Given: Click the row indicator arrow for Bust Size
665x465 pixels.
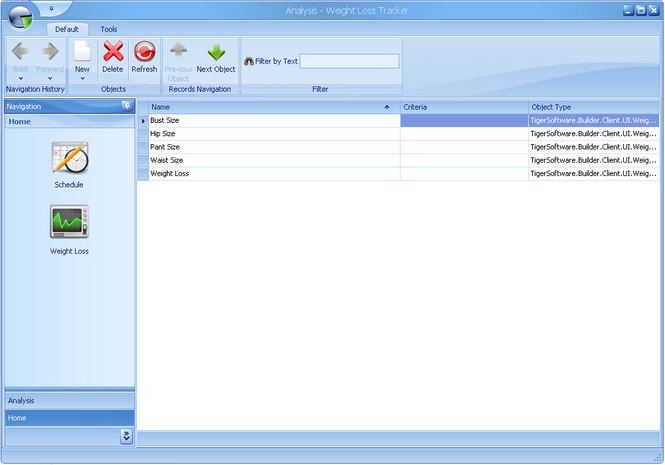Looking at the screenshot, I should pos(143,121).
